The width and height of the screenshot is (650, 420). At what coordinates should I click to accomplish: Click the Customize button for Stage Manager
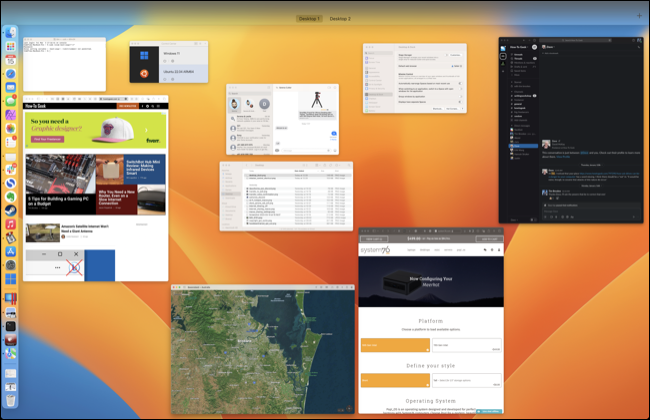tap(456, 55)
